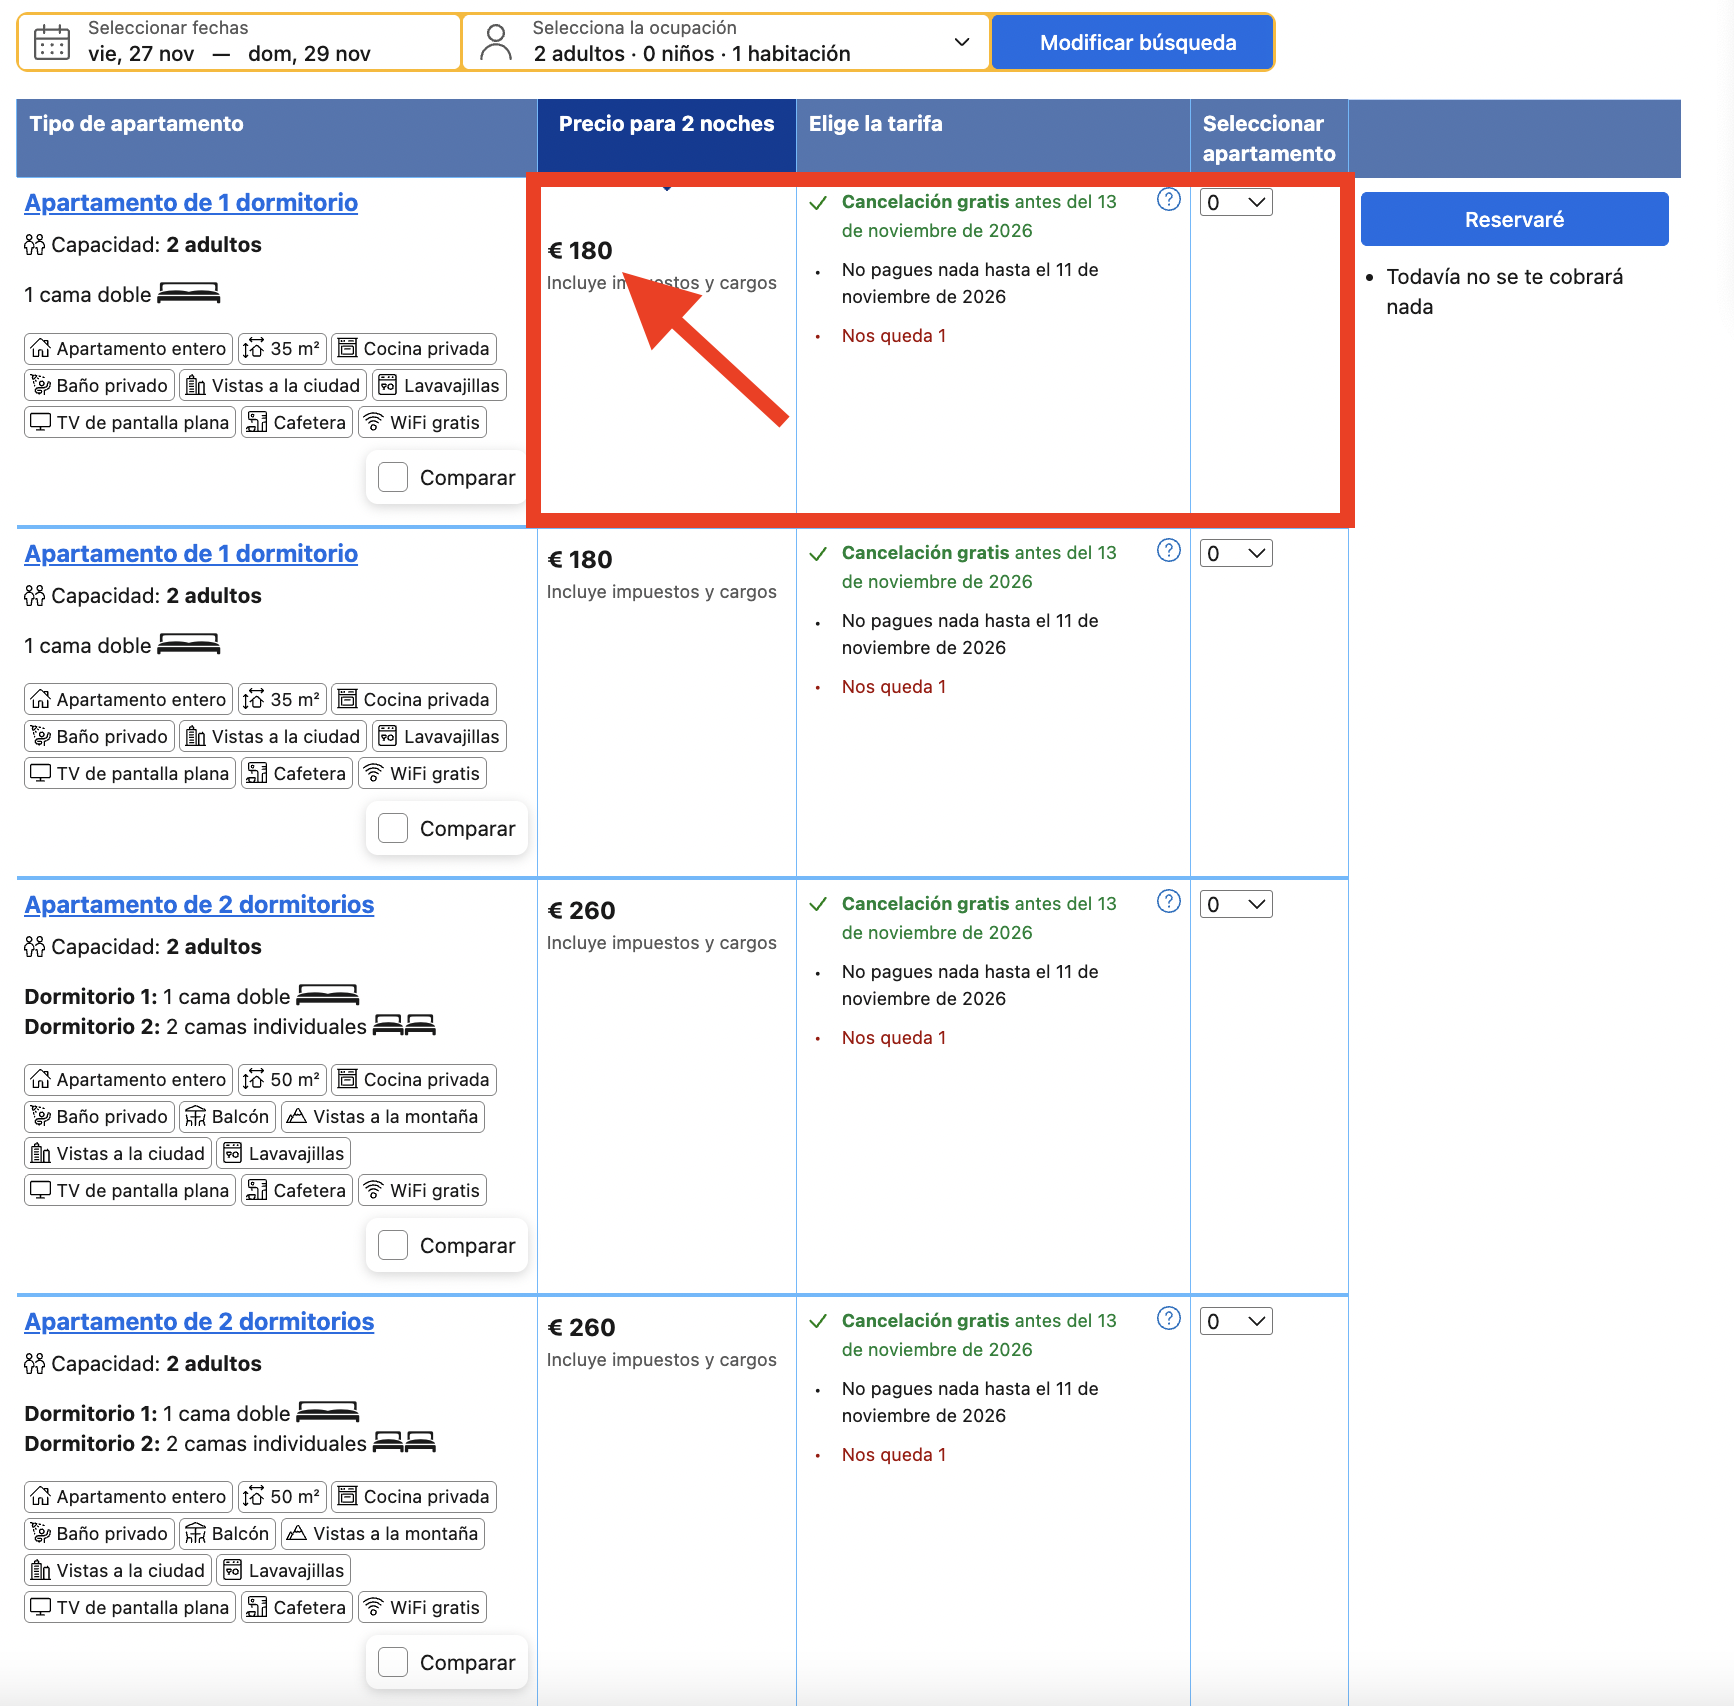
Task: Click the calendar icon in date selector
Action: (x=52, y=43)
